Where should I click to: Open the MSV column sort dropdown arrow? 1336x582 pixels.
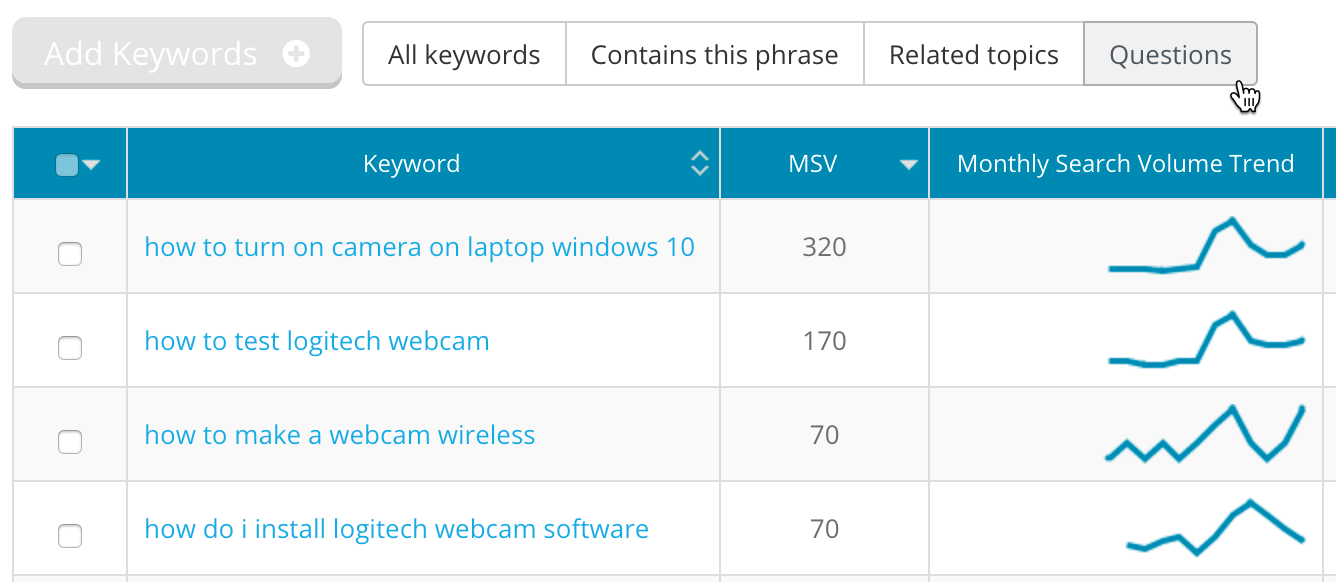coord(908,165)
